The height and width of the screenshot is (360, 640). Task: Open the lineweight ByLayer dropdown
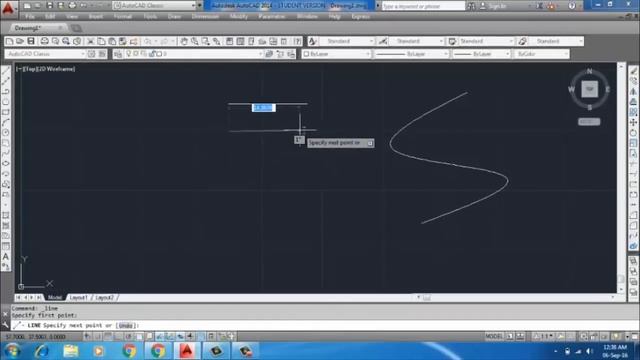coord(482,54)
